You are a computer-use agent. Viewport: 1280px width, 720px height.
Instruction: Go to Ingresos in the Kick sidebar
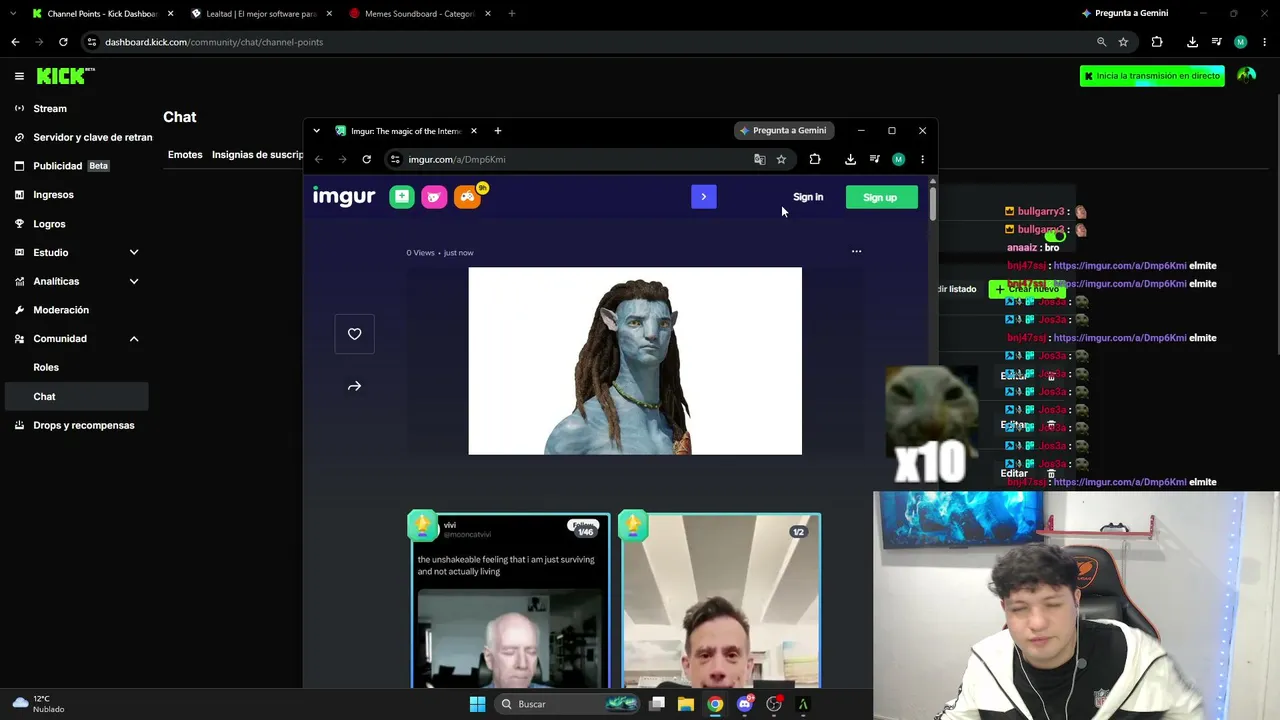pos(53,195)
